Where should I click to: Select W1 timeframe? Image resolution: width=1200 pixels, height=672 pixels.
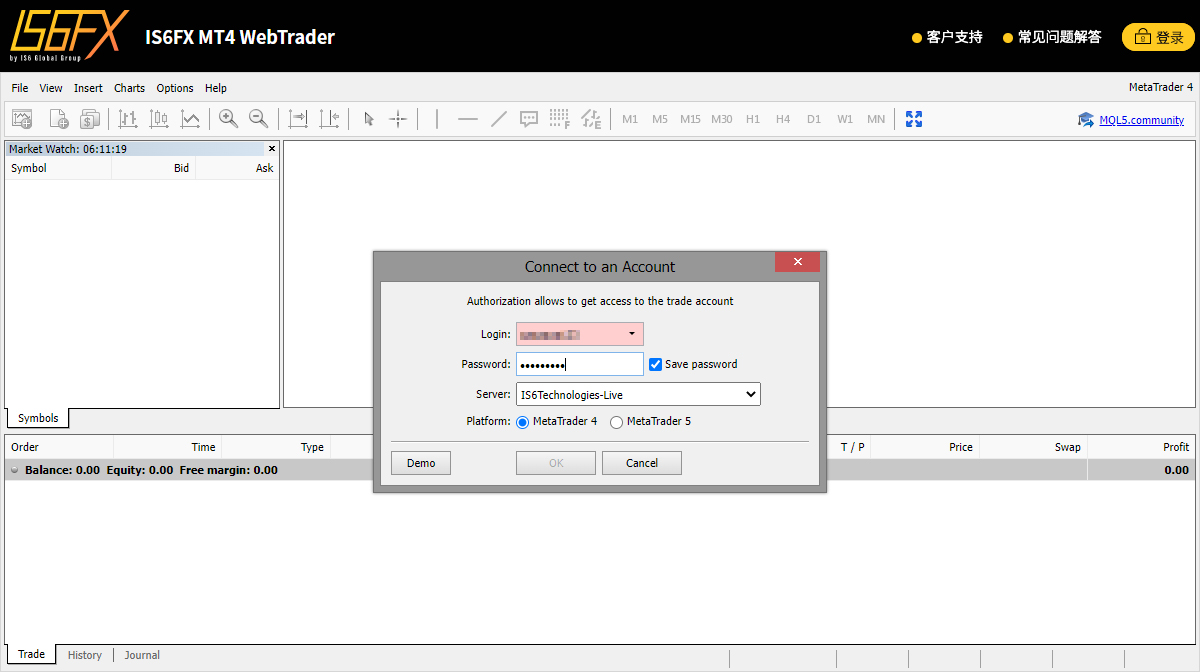(x=845, y=119)
